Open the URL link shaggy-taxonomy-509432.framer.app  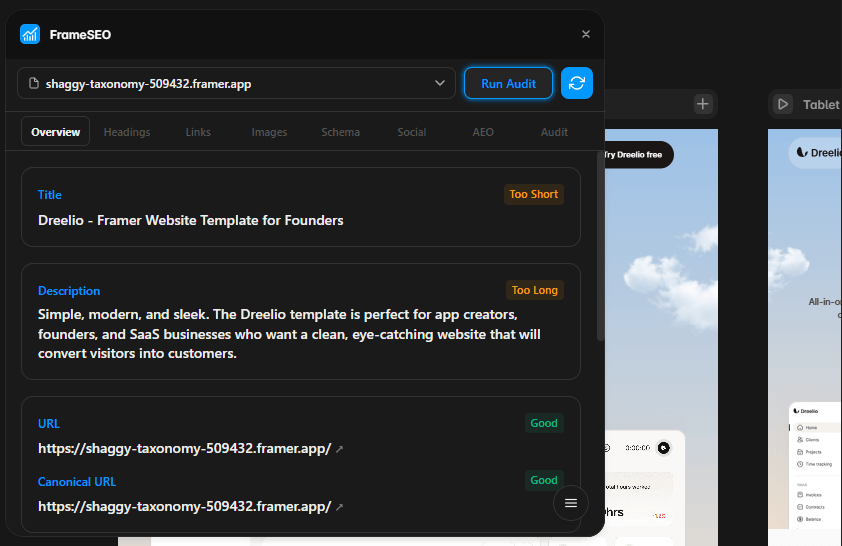185,448
